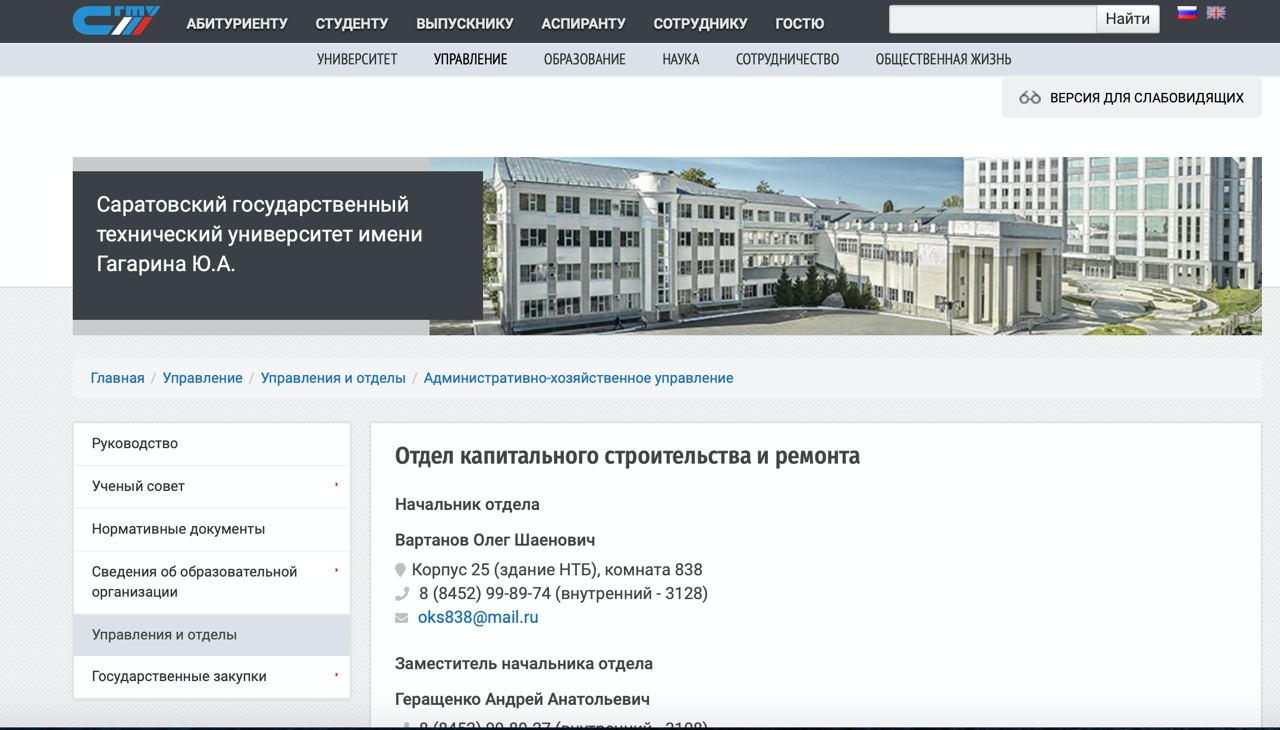1280x730 pixels.
Task: Open the ГОСТЮ menu
Action: [x=800, y=23]
